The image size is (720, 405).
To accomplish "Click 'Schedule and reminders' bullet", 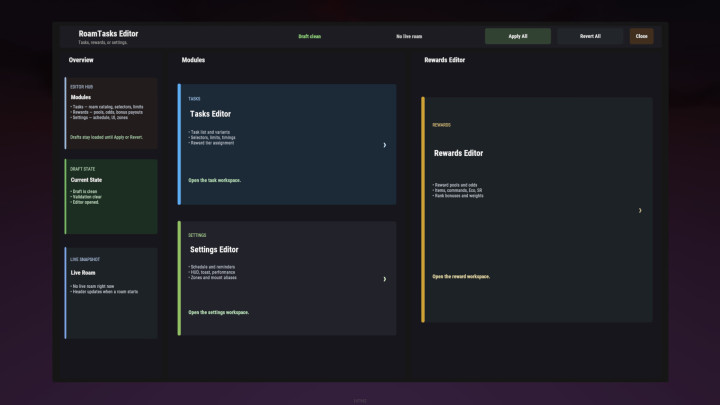I will pyautogui.click(x=211, y=267).
